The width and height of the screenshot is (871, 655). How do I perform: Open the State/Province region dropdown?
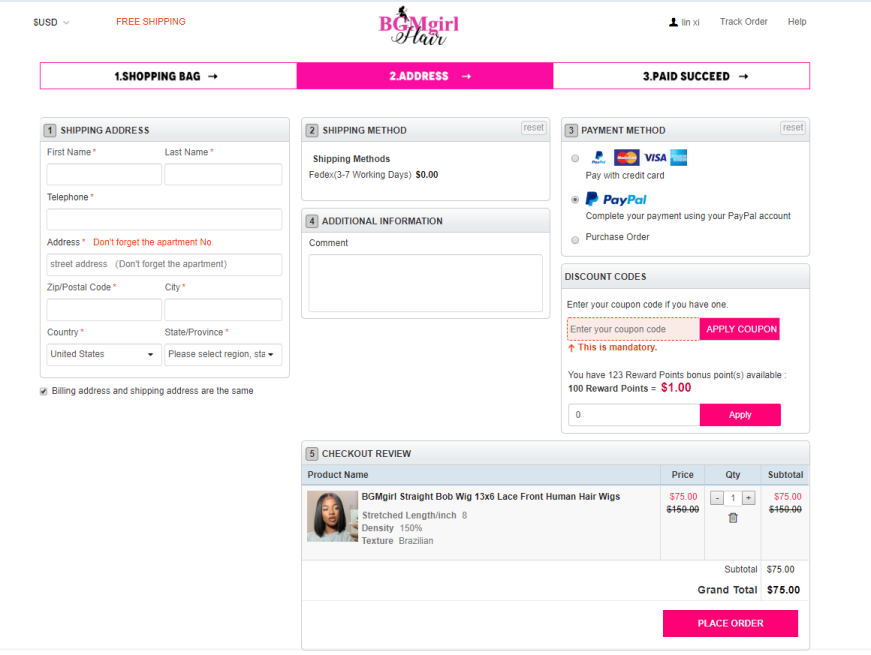click(223, 354)
